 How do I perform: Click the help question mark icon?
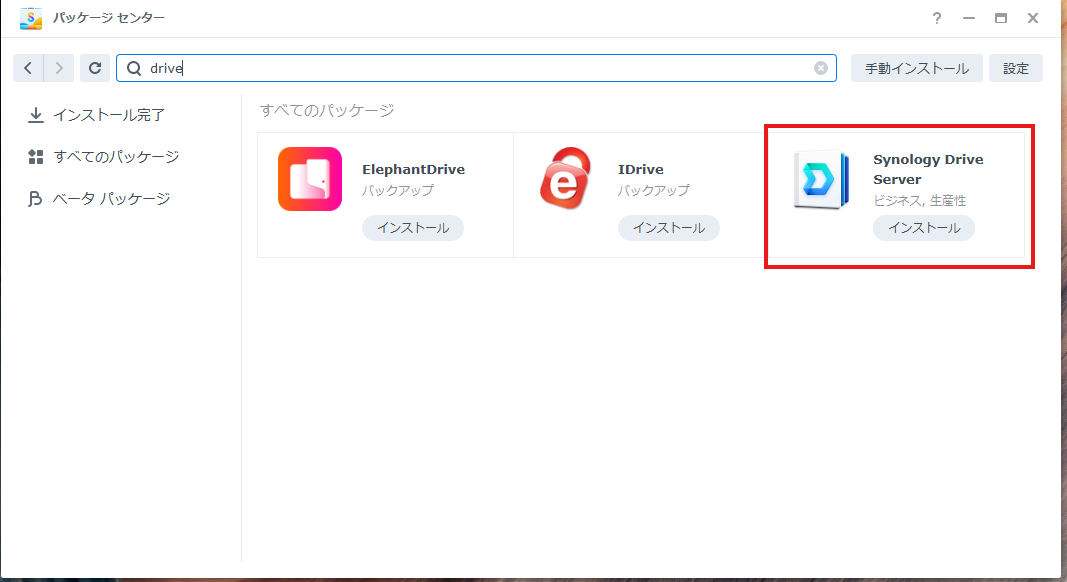937,18
